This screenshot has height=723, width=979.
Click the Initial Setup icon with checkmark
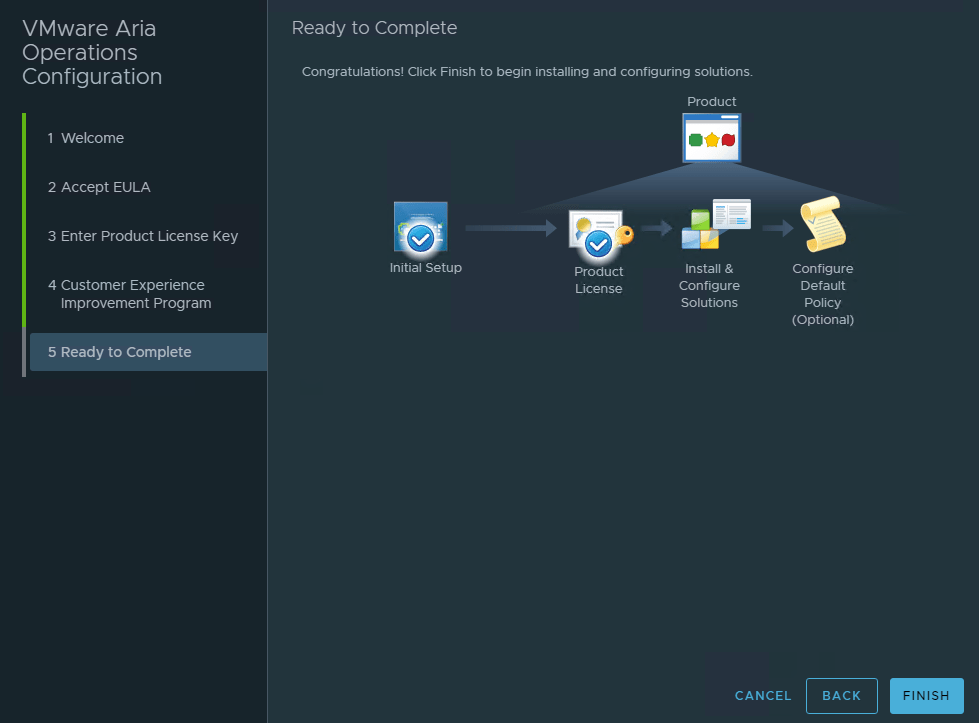point(420,227)
